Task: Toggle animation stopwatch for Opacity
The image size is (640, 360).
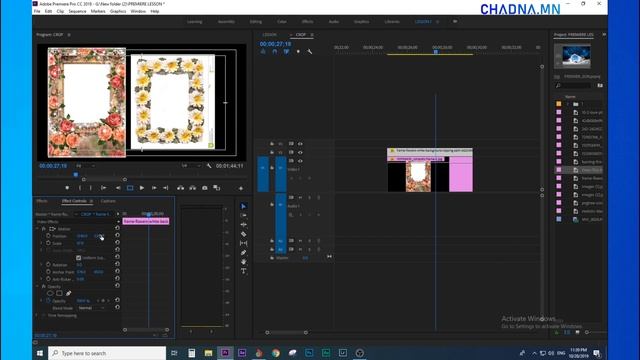Action: [48, 300]
